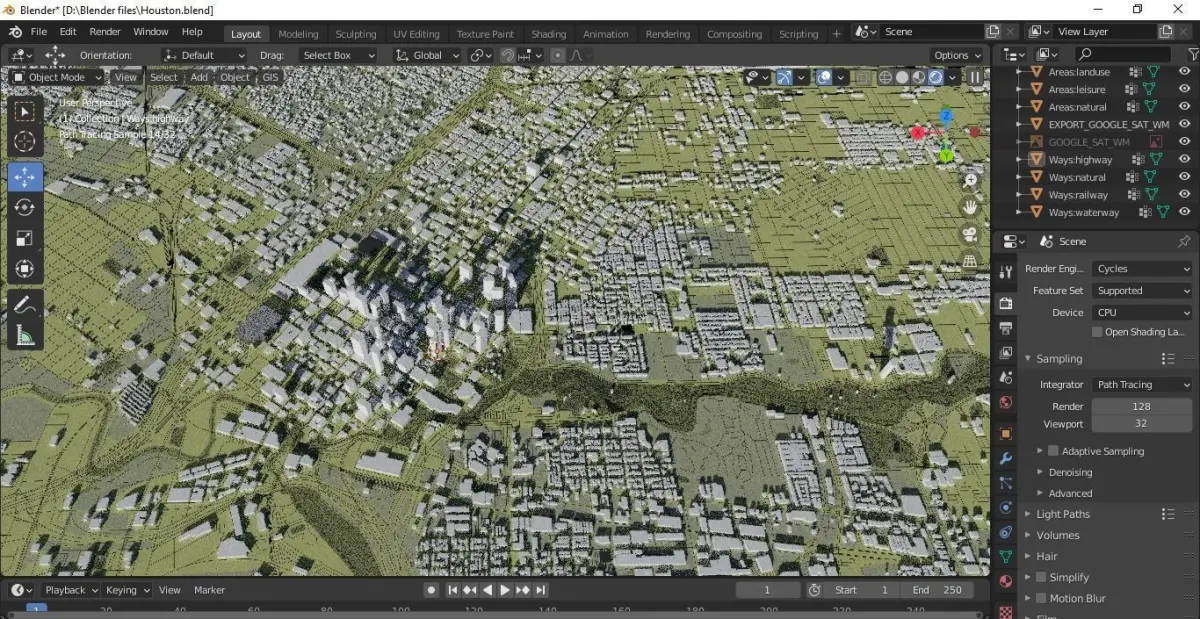The image size is (1200, 619).
Task: Open World properties tab
Action: click(1005, 403)
